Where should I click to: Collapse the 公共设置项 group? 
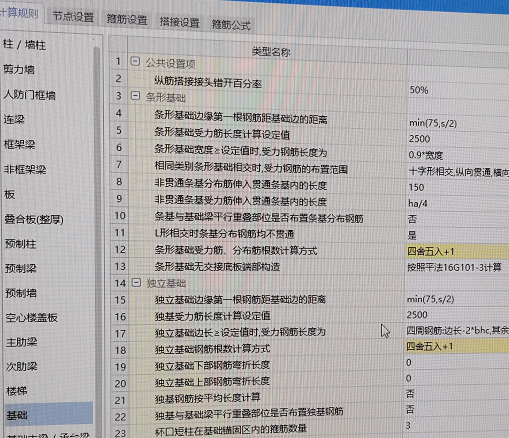135,61
